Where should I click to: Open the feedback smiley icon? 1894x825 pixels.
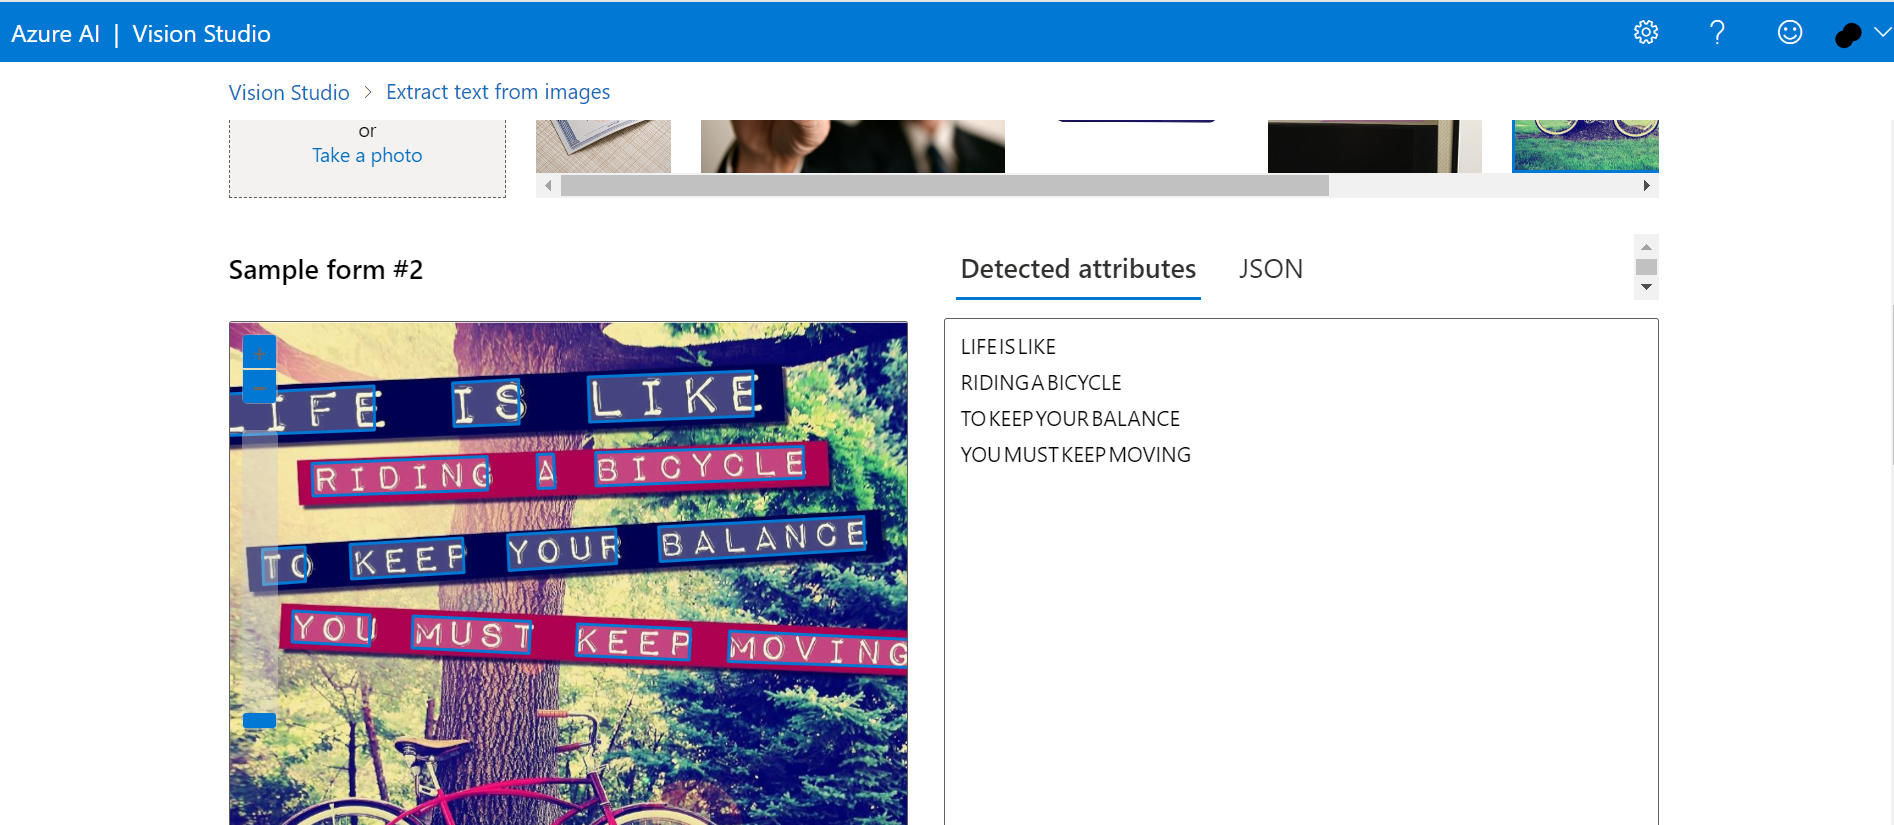pyautogui.click(x=1790, y=33)
